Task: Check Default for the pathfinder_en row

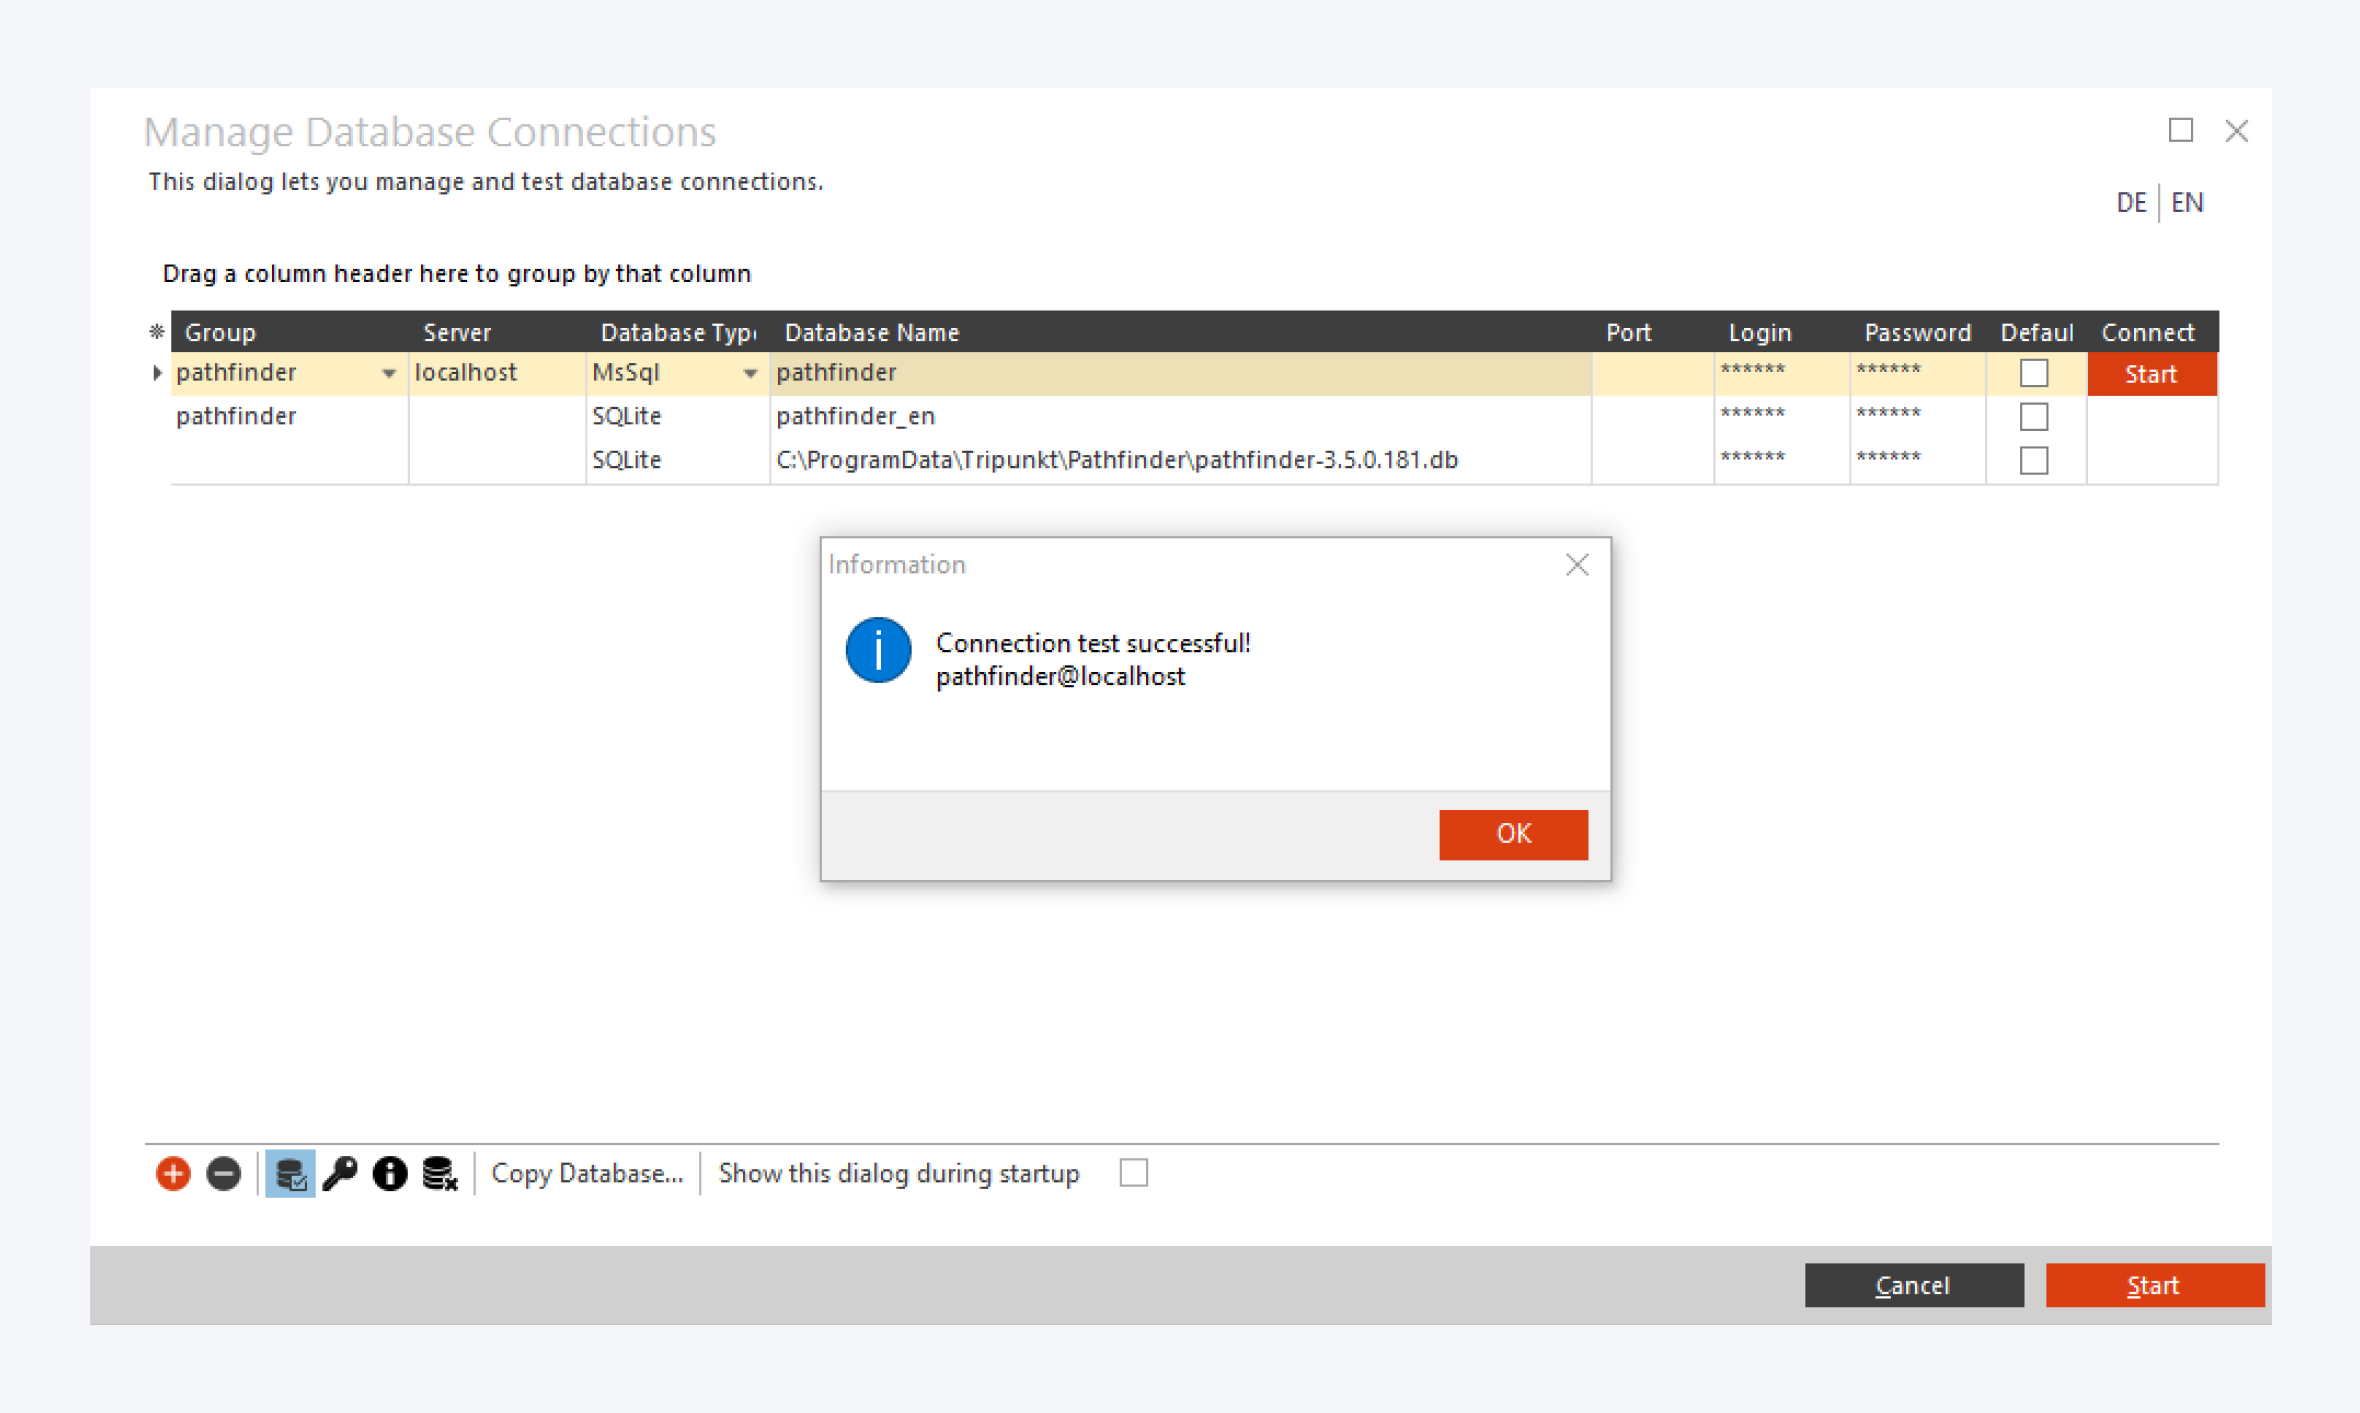Action: 2034,415
